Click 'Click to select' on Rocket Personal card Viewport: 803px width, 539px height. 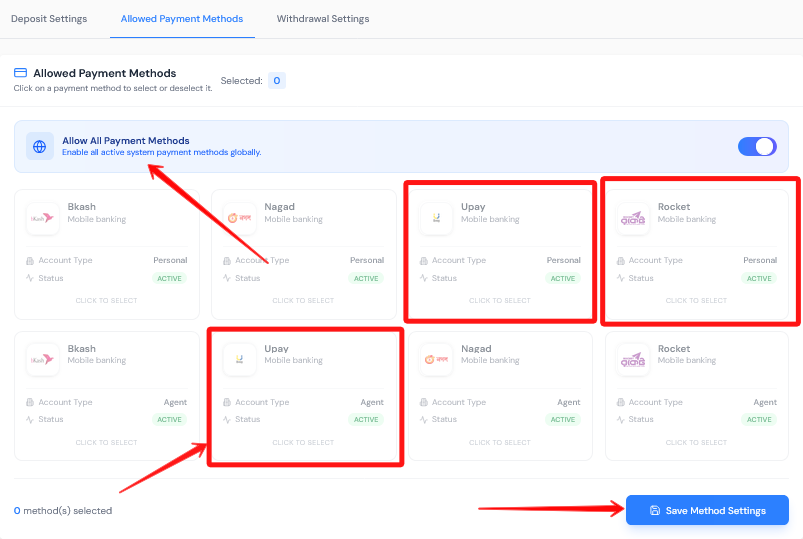click(696, 300)
